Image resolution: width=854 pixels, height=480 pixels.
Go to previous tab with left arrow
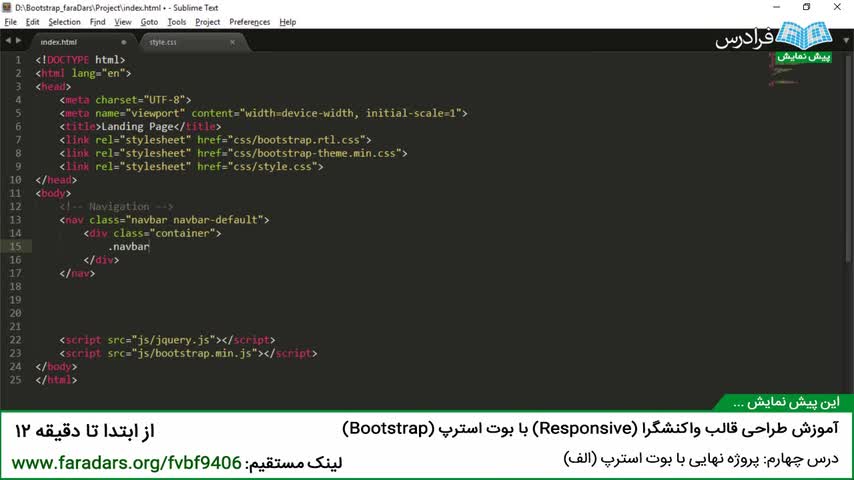click(8, 41)
